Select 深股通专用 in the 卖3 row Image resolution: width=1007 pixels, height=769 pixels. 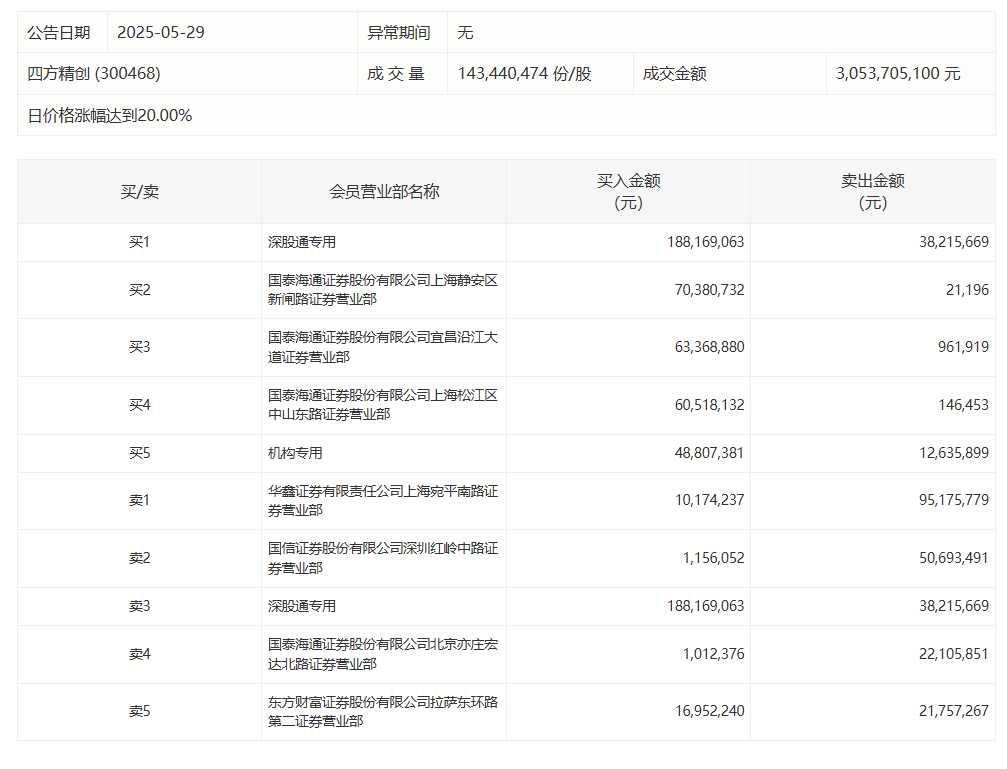coord(302,606)
